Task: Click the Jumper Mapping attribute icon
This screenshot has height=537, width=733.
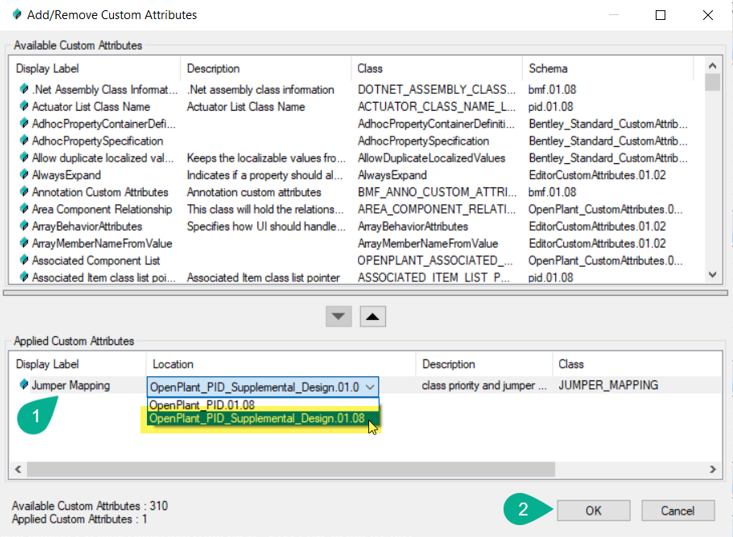Action: coord(23,385)
